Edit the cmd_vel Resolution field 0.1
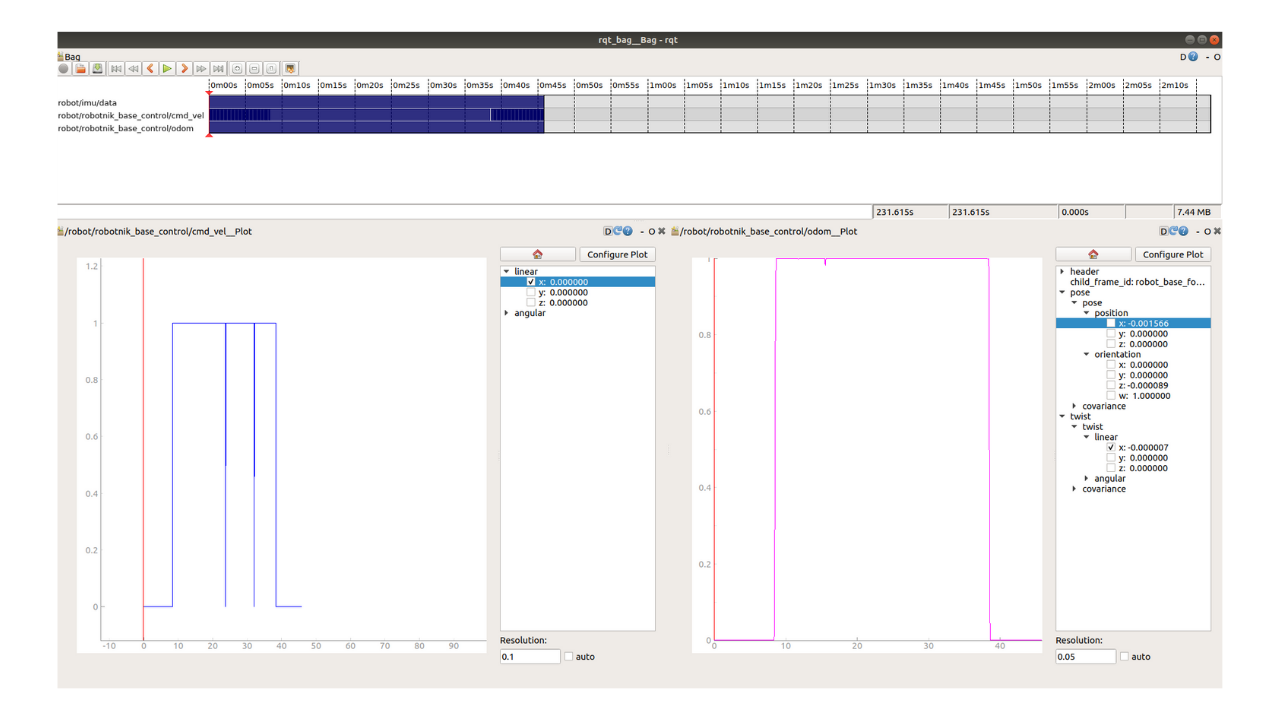The height and width of the screenshot is (720, 1280). pos(530,657)
